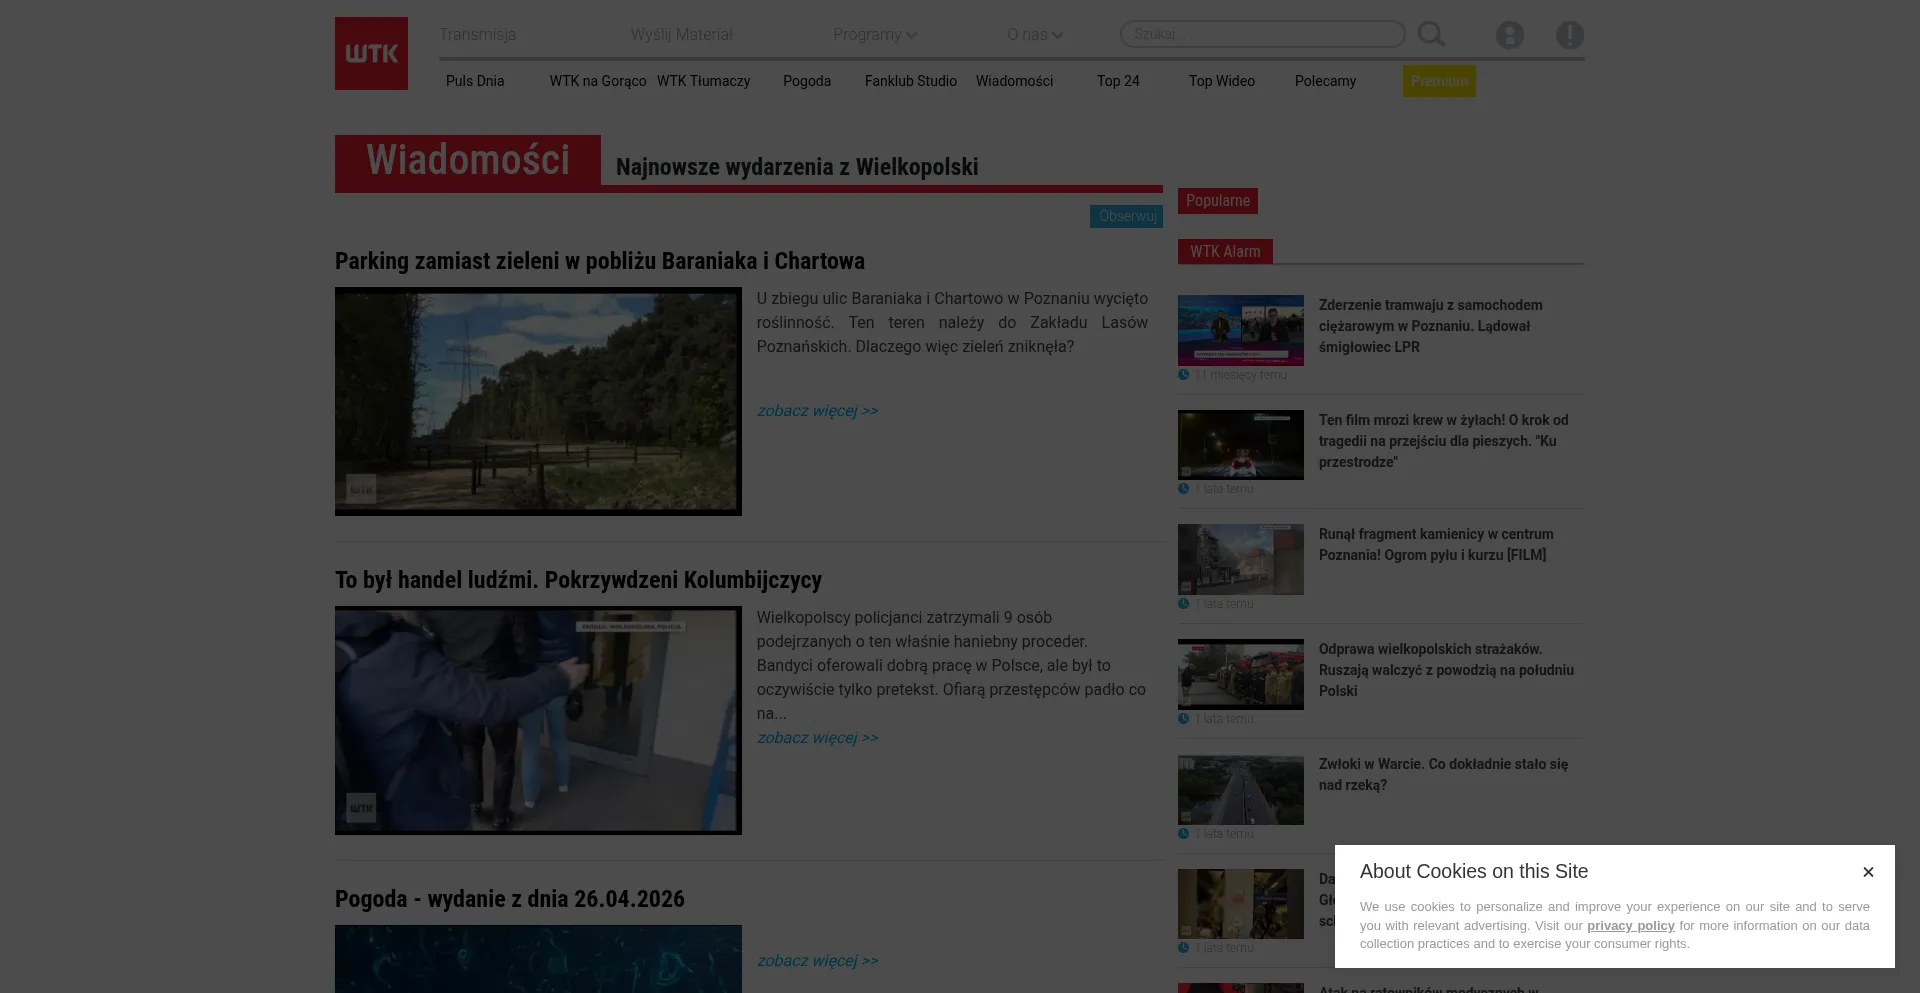The height and width of the screenshot is (993, 1920).
Task: Click the search magnifier icon
Action: (1431, 34)
